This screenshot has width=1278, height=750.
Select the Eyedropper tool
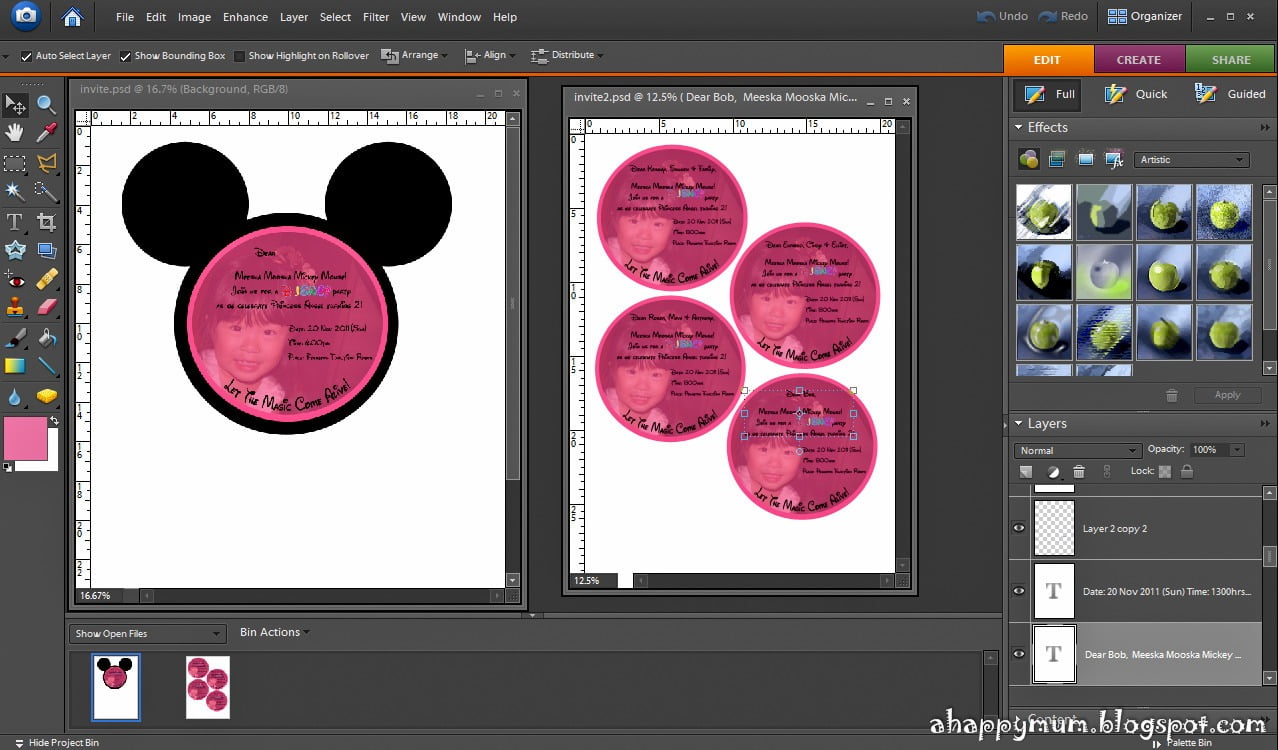tap(46, 133)
